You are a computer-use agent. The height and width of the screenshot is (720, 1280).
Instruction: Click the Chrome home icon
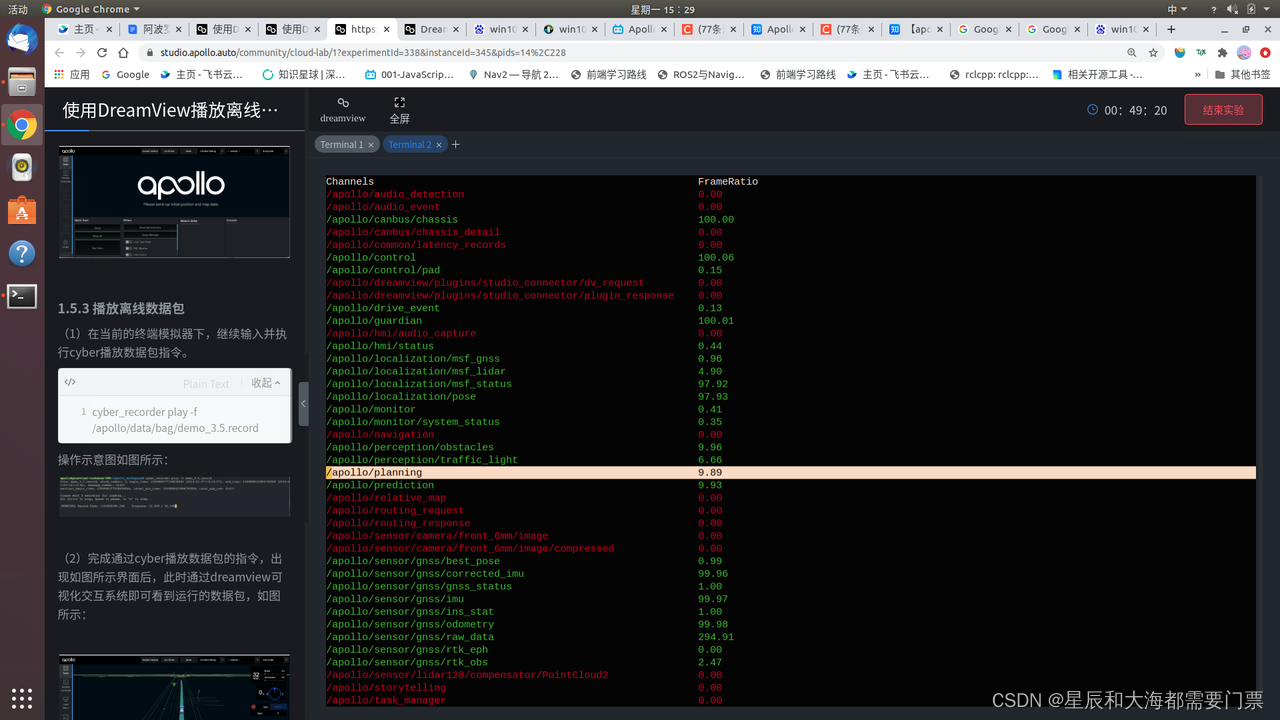click(x=124, y=52)
